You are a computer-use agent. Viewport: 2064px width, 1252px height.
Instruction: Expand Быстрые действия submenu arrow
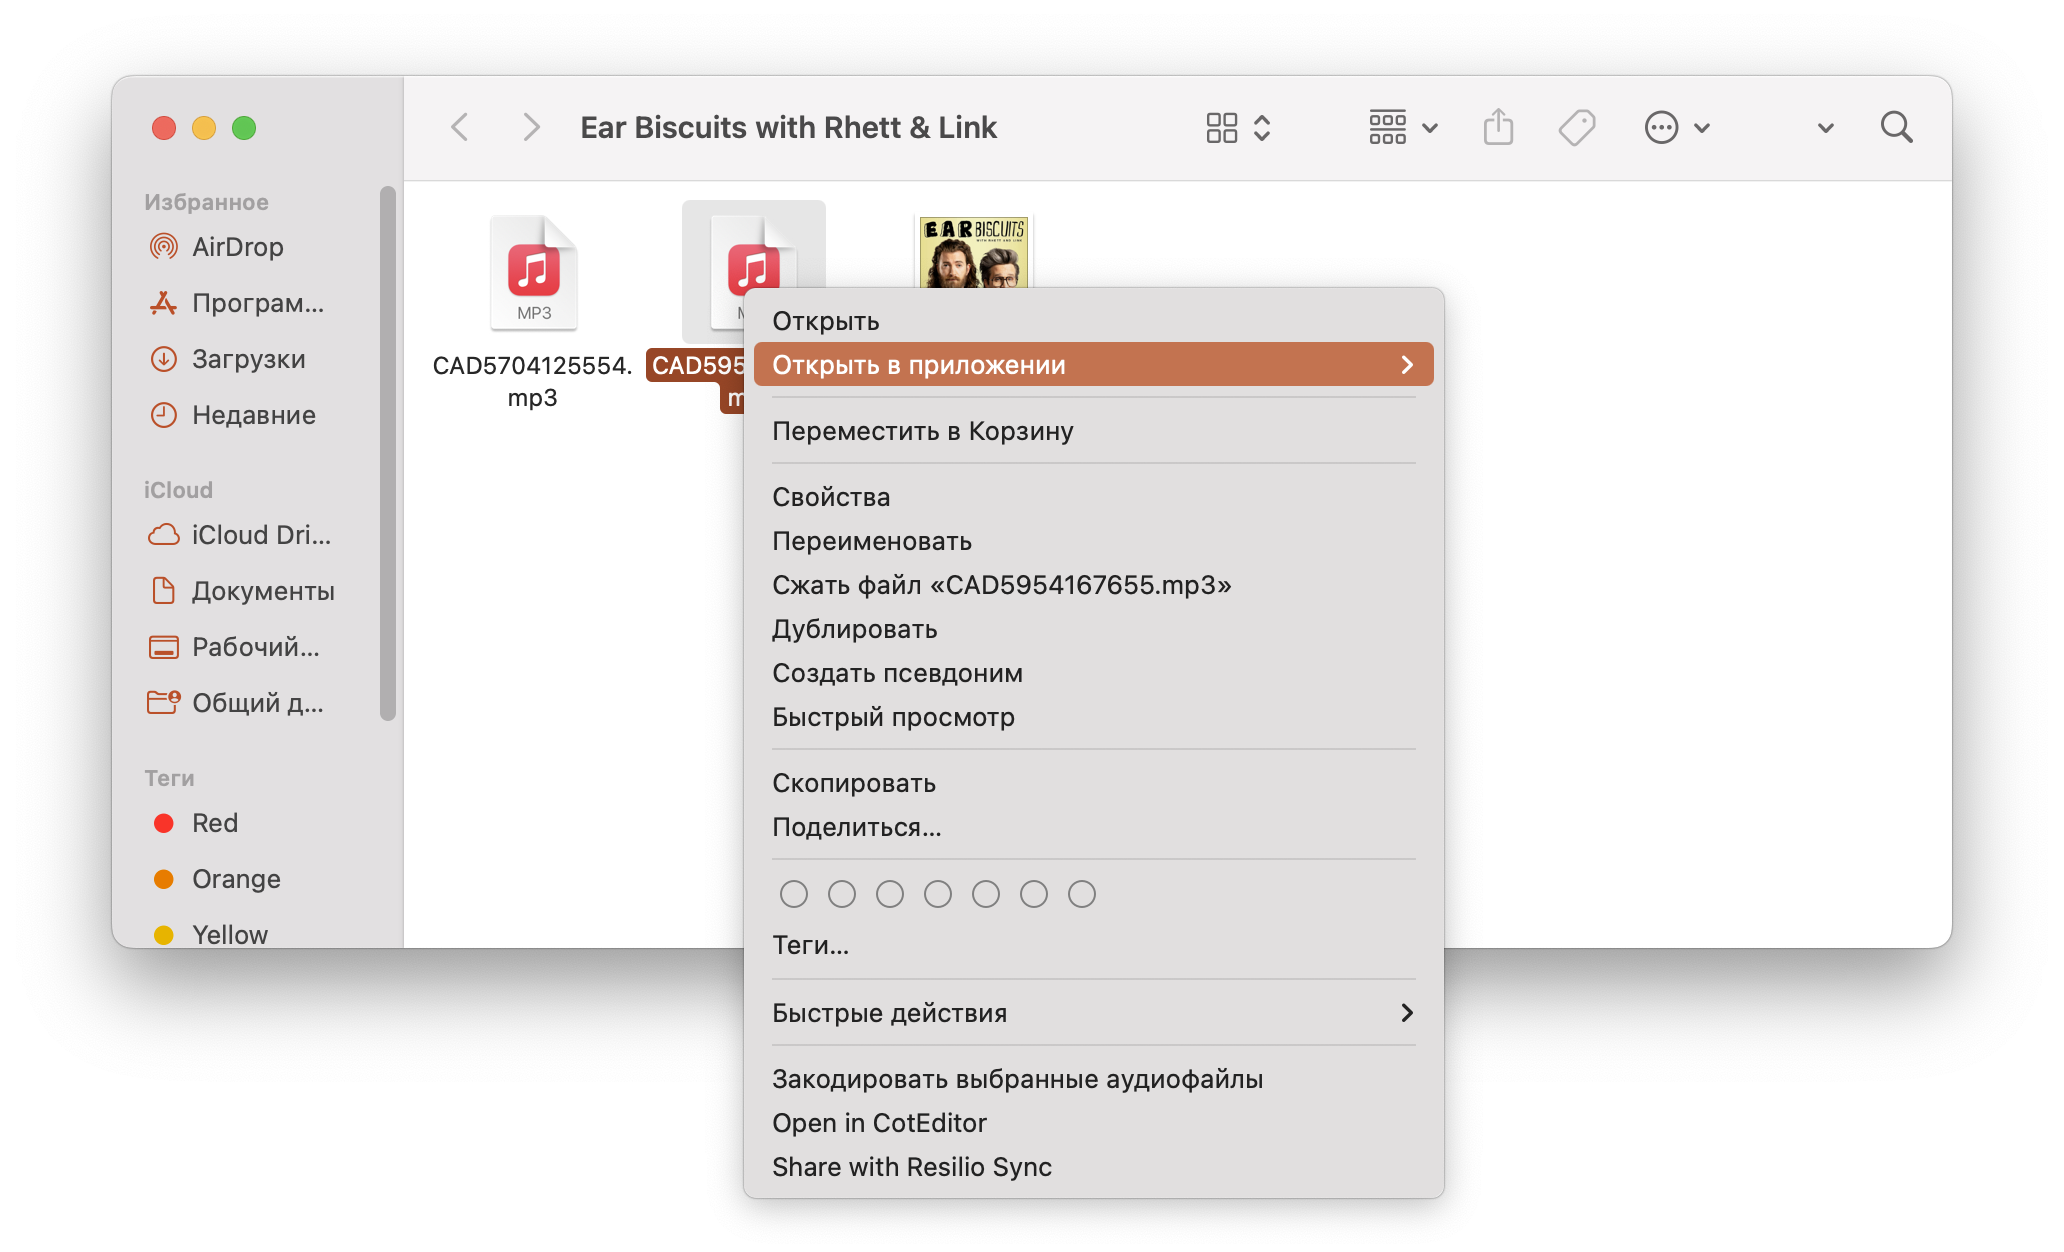(x=1406, y=1013)
